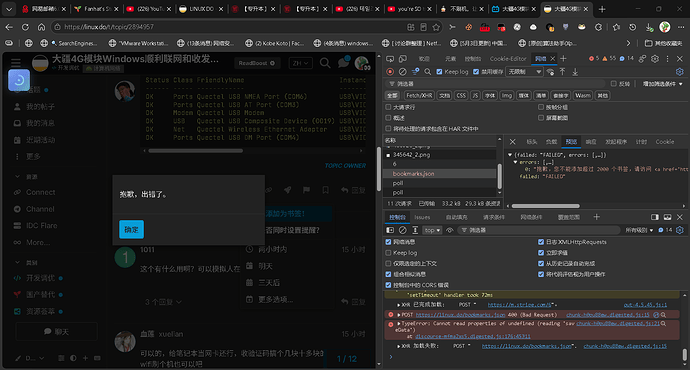Open network panel settings gear

[x=679, y=72]
